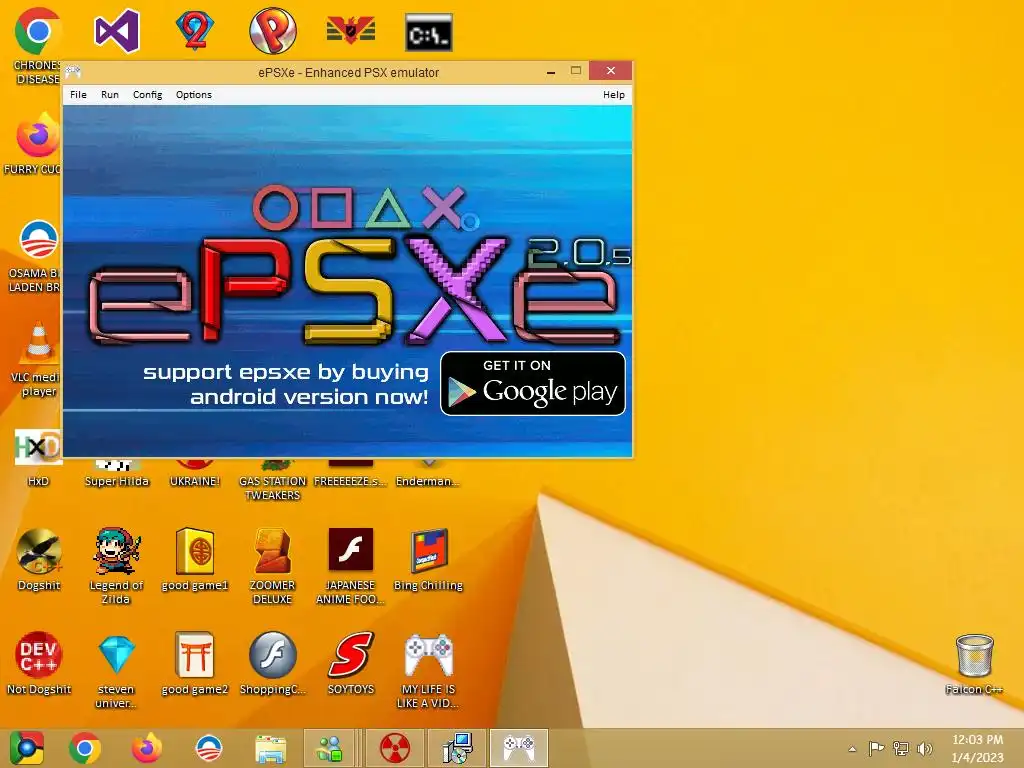The width and height of the screenshot is (1024, 768).
Task: Select the JAPANESE ANIME FOO Flash icon
Action: [351, 550]
